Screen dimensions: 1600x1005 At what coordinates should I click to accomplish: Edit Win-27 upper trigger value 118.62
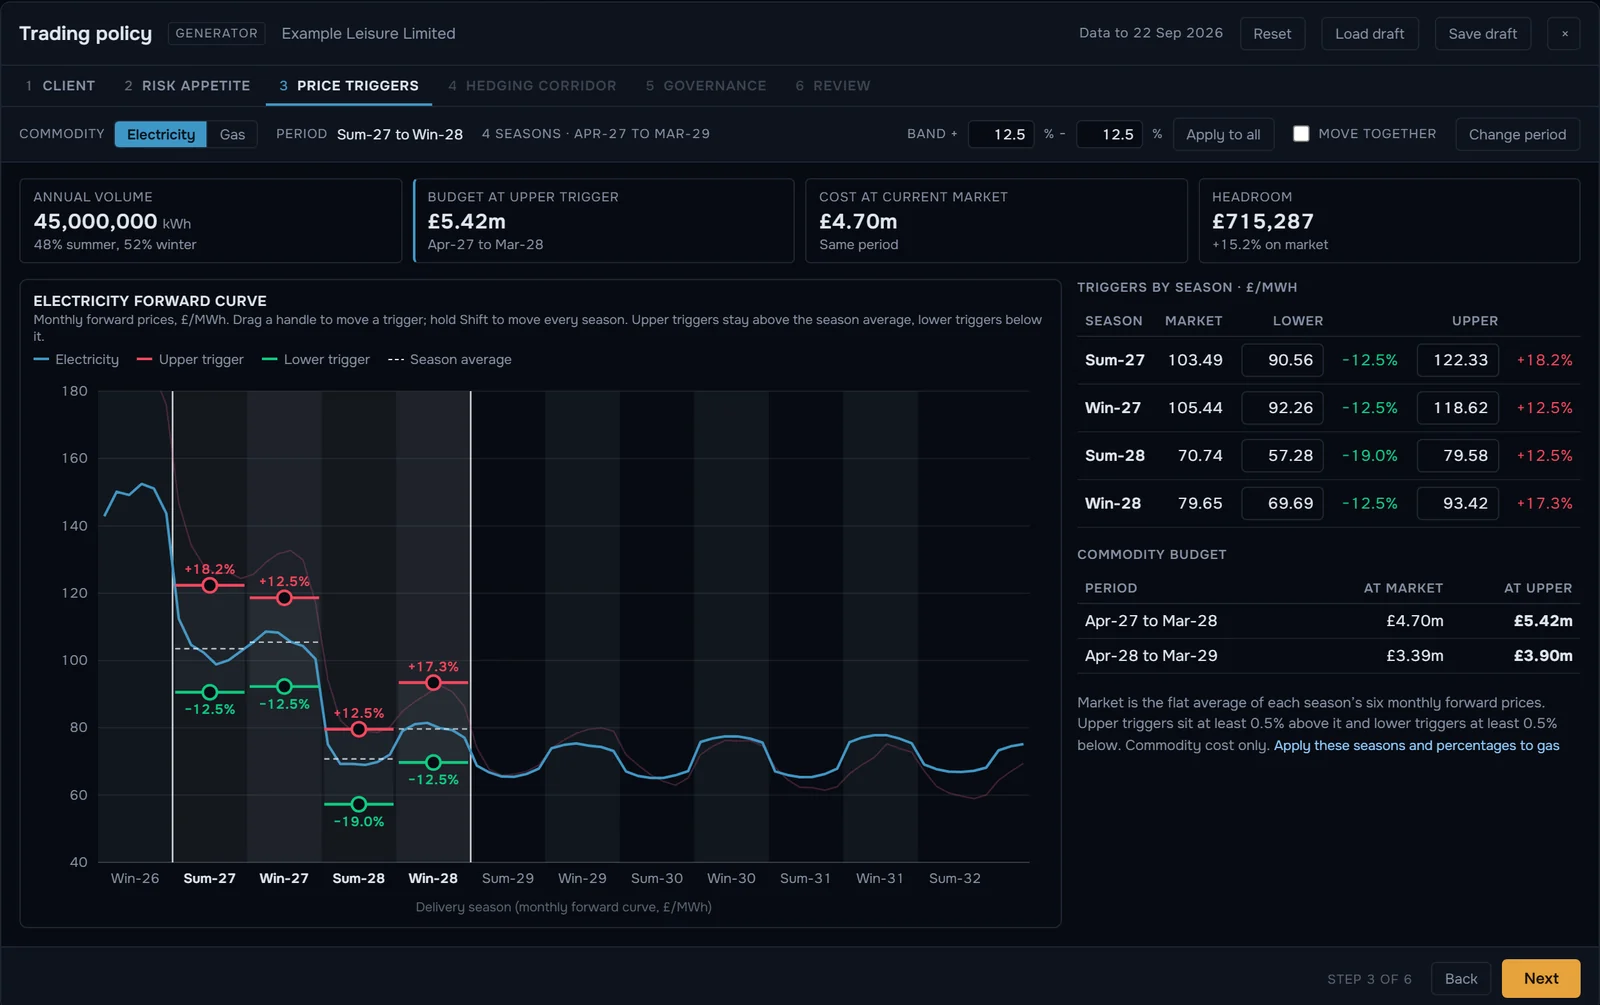[1457, 408]
